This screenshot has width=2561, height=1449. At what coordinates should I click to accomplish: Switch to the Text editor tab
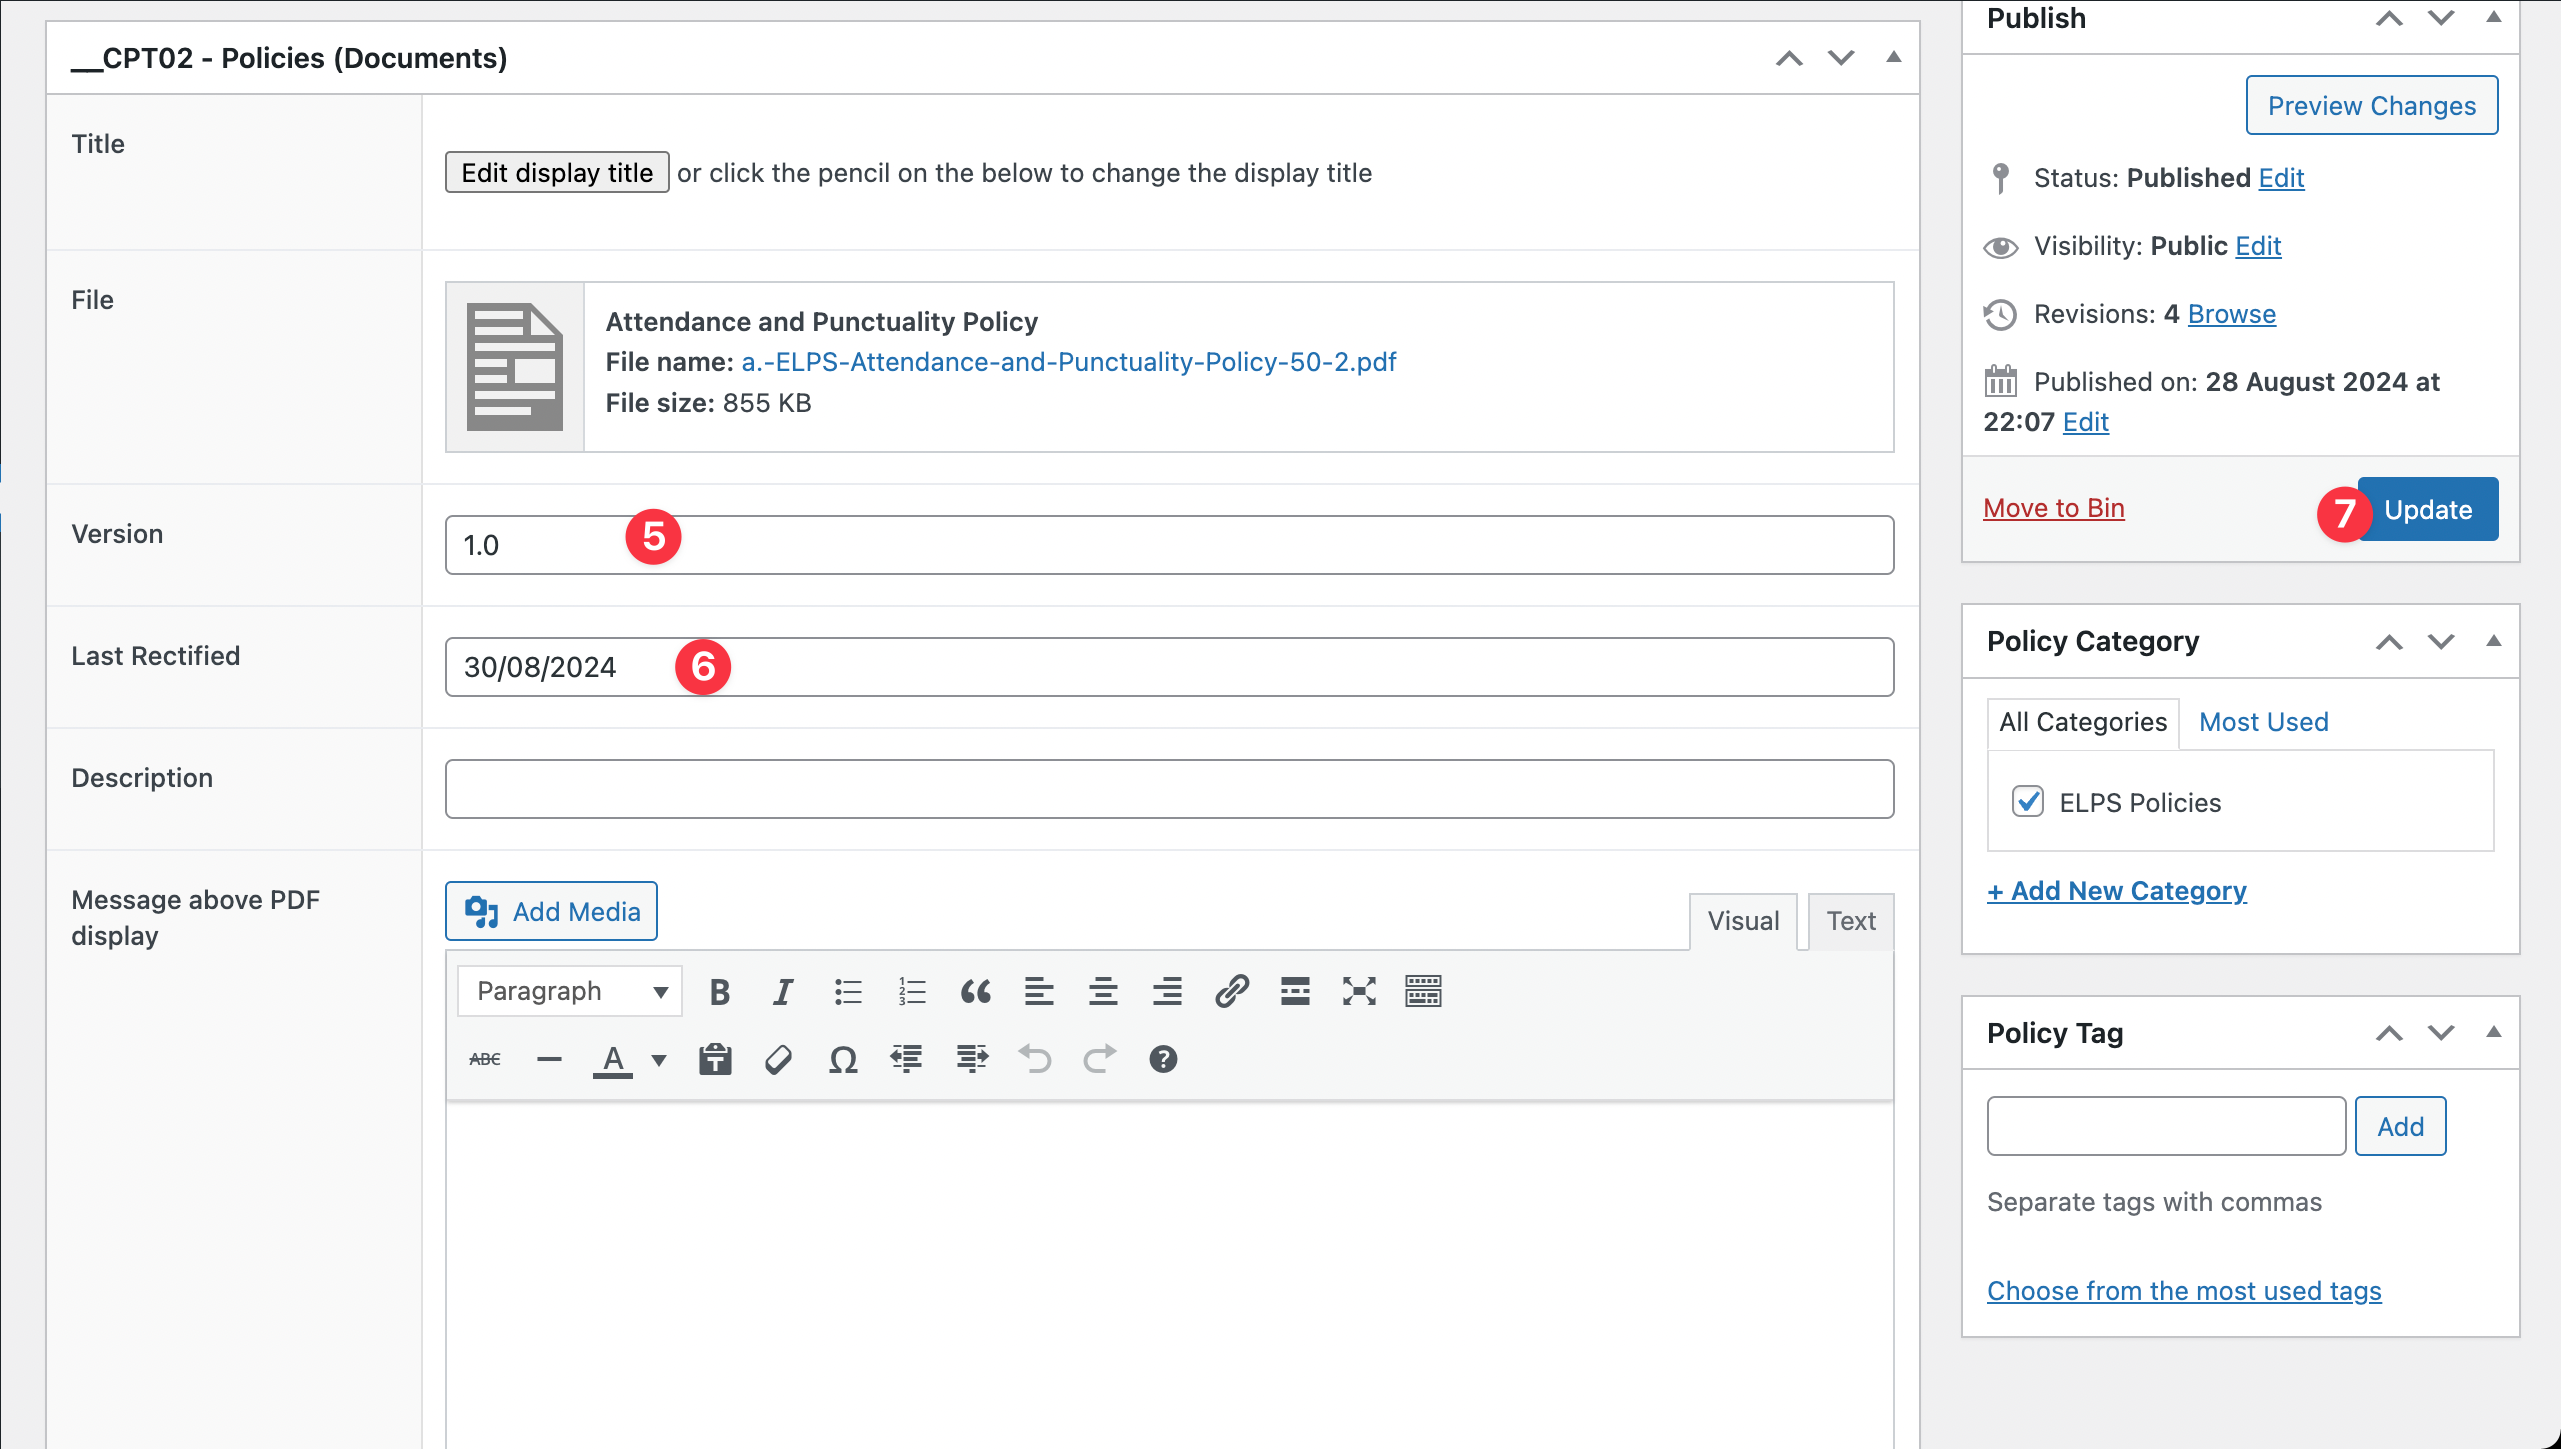tap(1851, 921)
